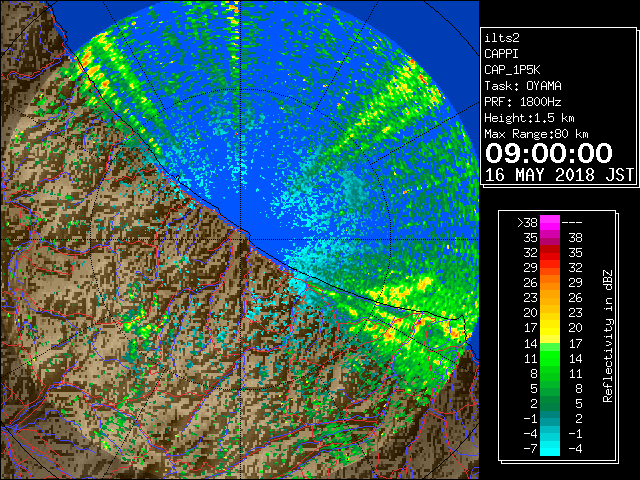Screen dimensions: 640x480
Task: Click the magenta '>38' legend swatch
Action: click(550, 222)
